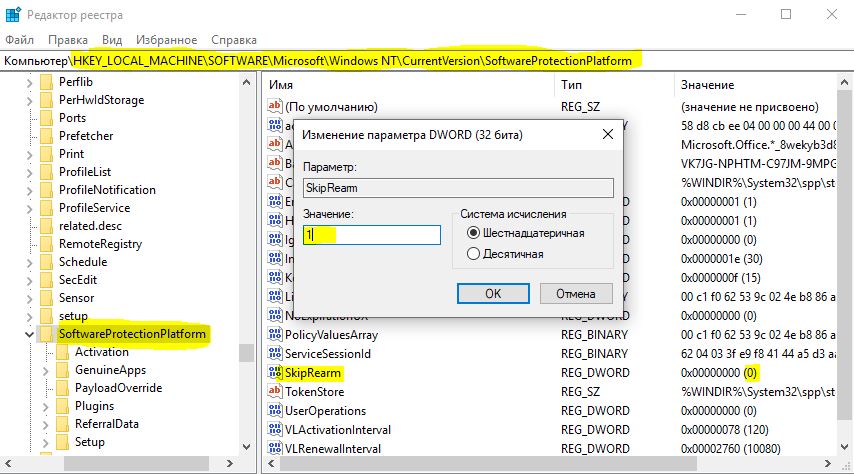The image size is (854, 474).
Task: Open the Правка menu
Action: [x=68, y=40]
